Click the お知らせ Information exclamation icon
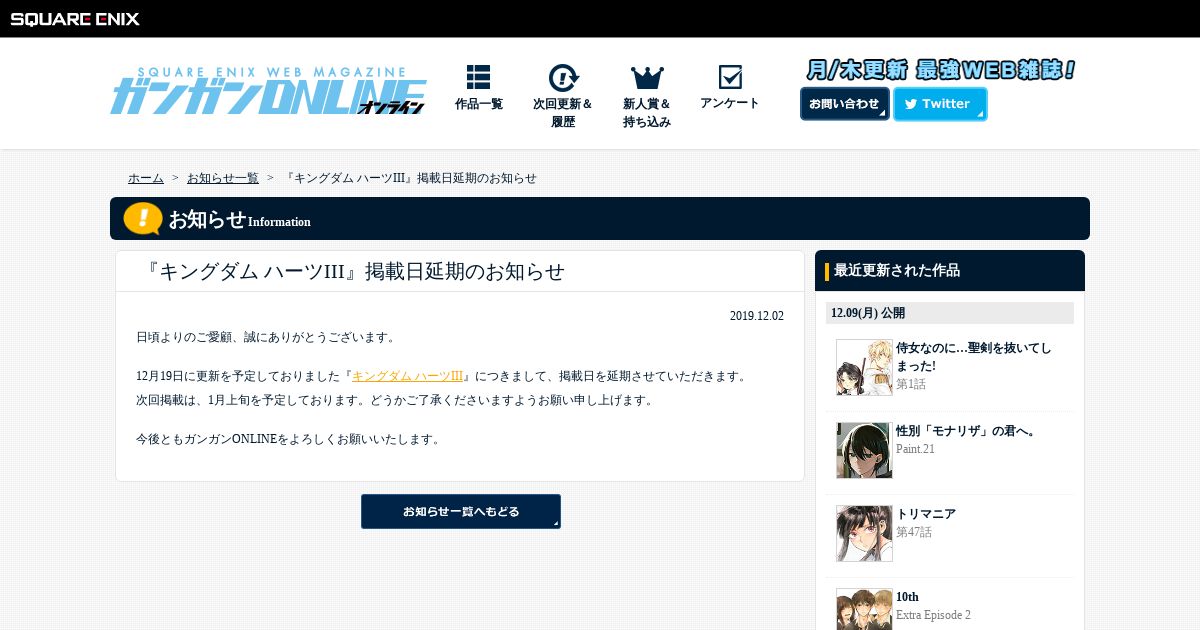 143,219
